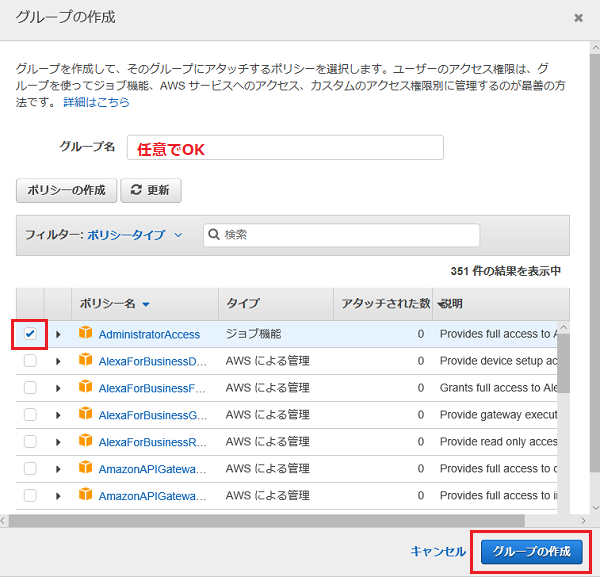Expand the AmazonAPIGateway row above the last row
Image resolution: width=600 pixels, height=577 pixels.
click(58, 469)
